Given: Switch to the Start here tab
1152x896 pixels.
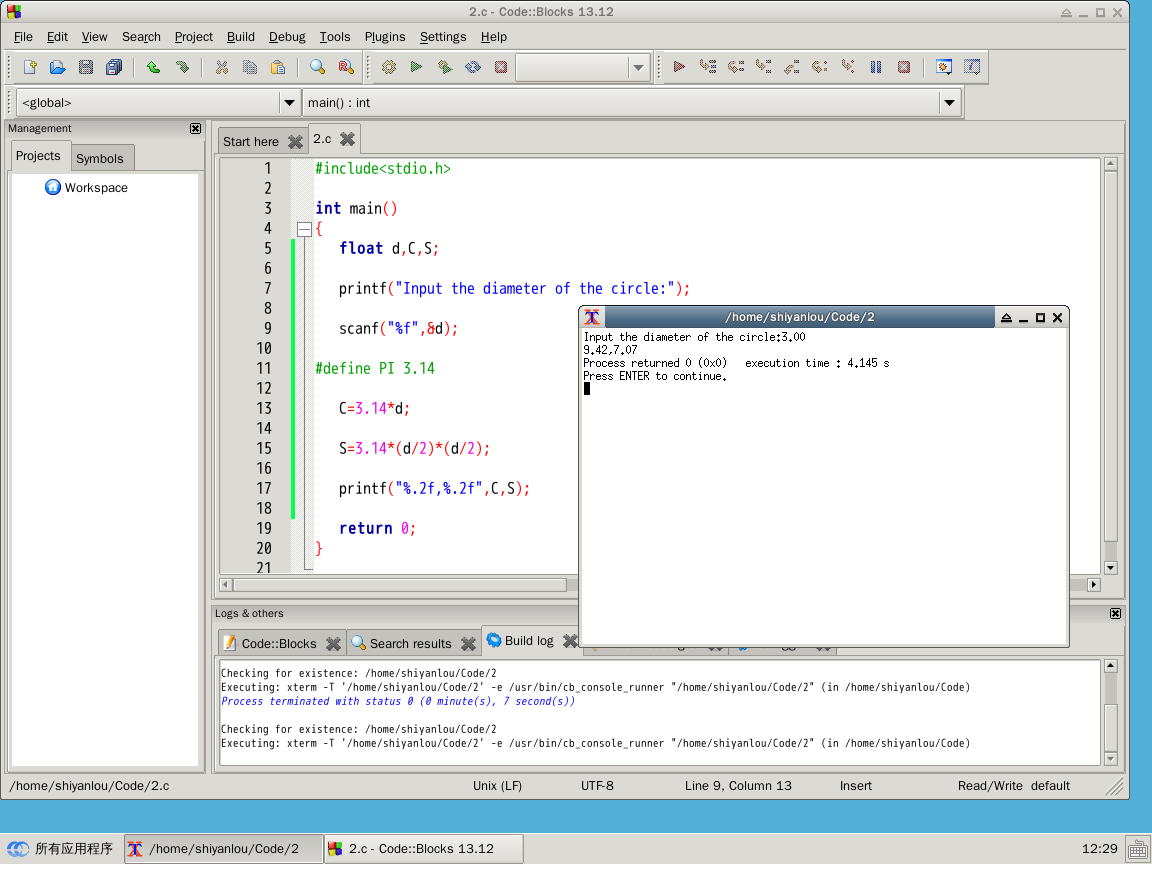Looking at the screenshot, I should [251, 142].
